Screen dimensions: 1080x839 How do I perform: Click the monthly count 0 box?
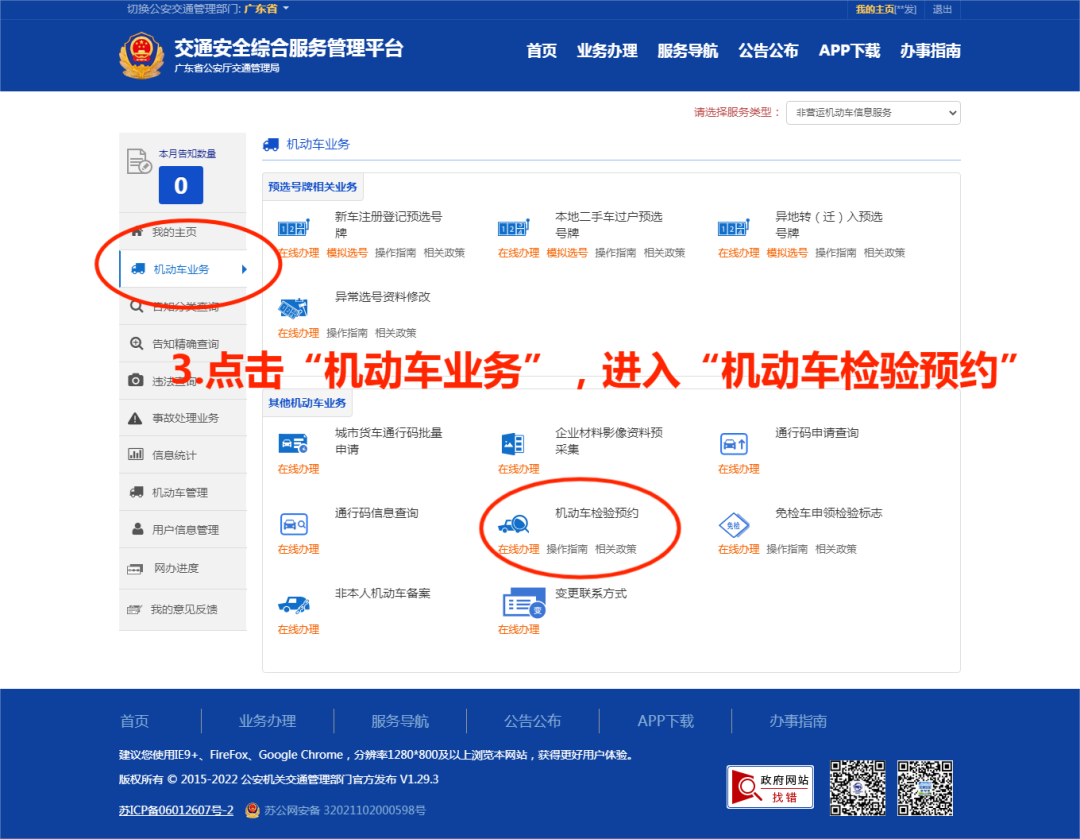[181, 185]
